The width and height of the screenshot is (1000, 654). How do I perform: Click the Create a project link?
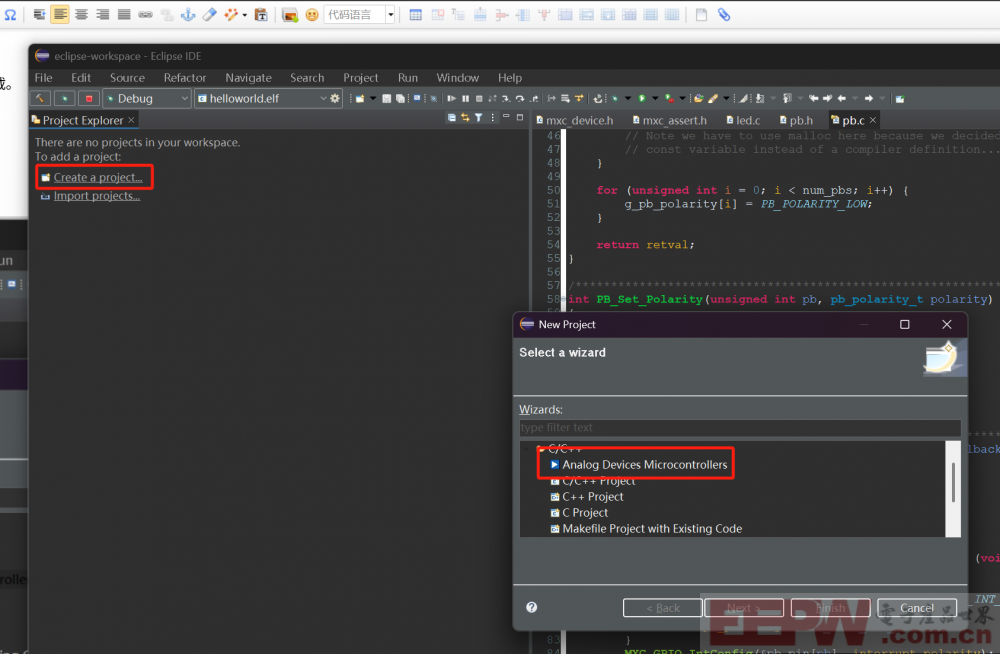pos(98,177)
